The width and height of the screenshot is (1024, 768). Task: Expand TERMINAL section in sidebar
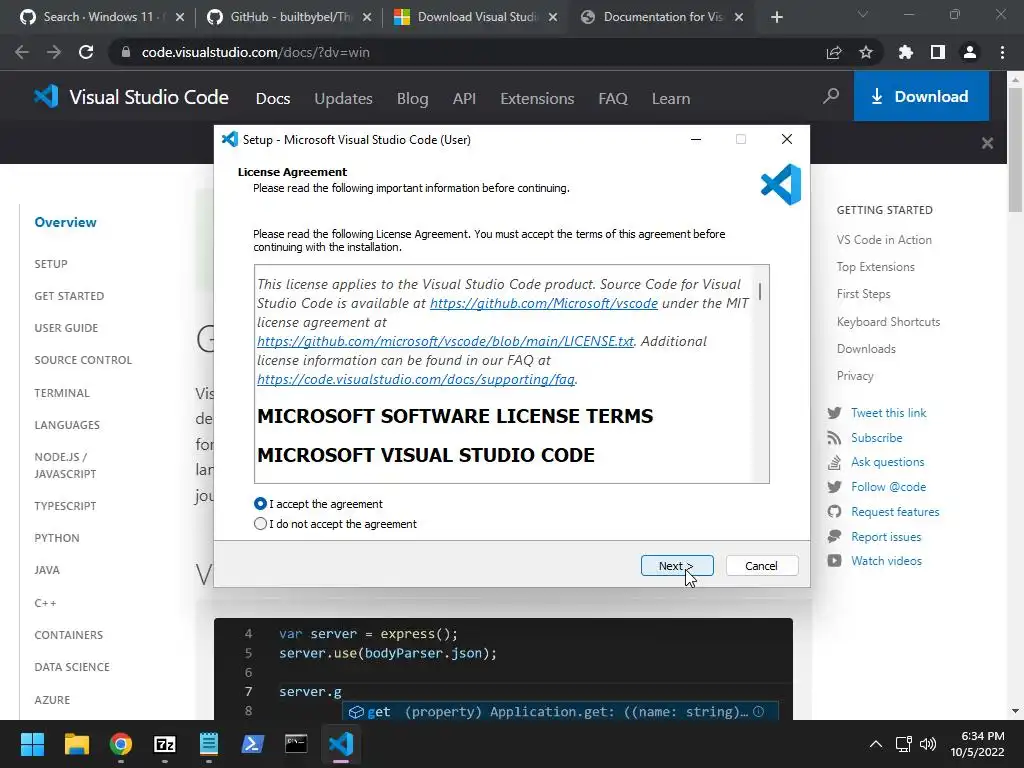pyautogui.click(x=62, y=393)
